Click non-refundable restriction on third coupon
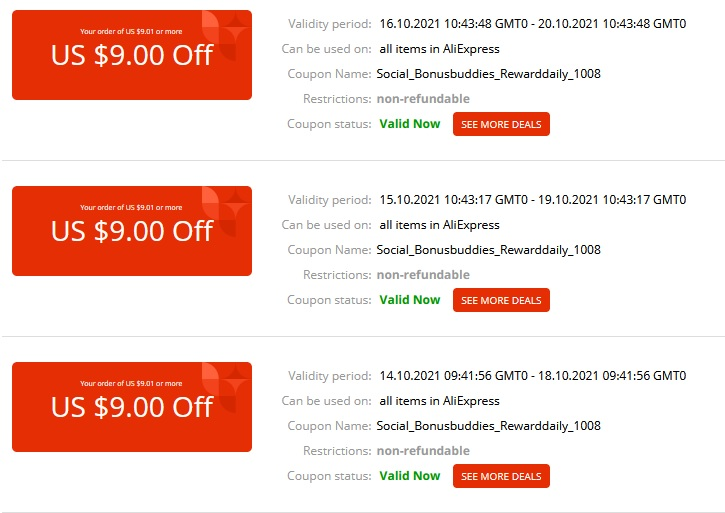725x513 pixels. point(423,451)
